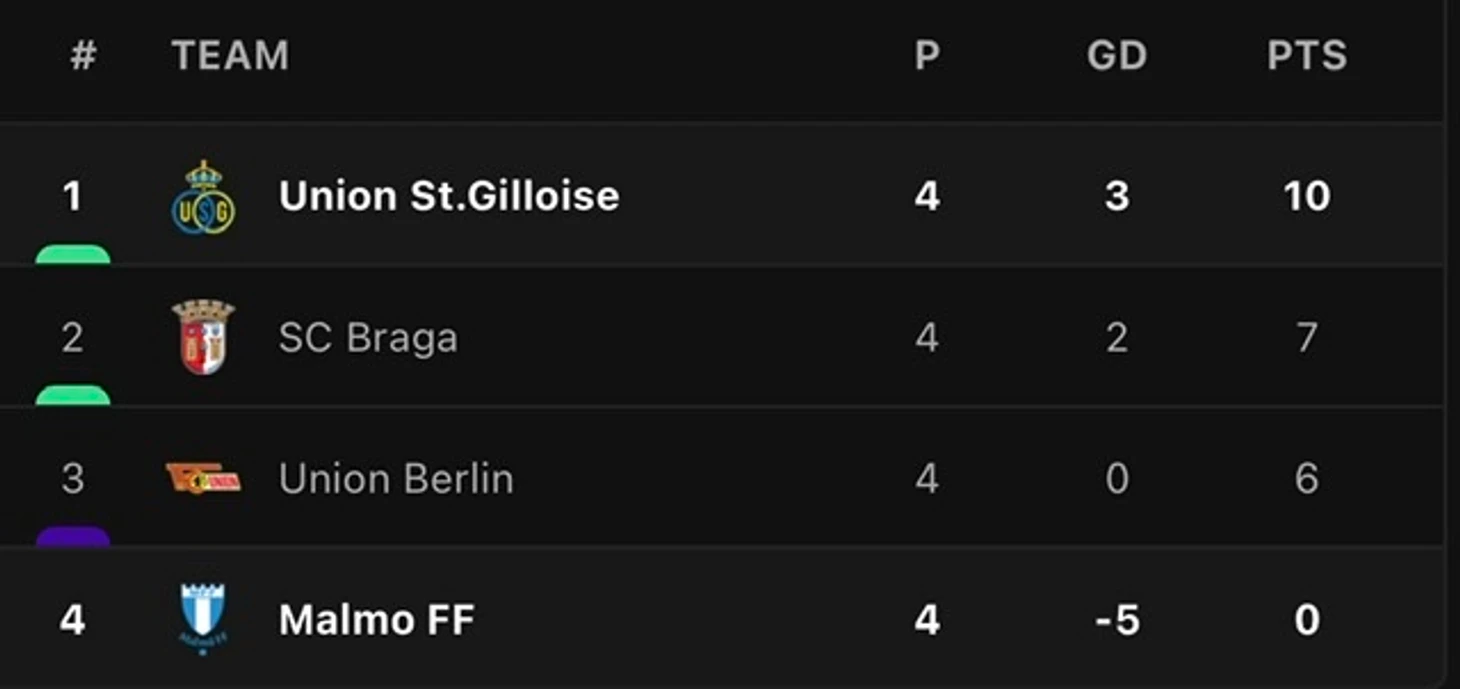This screenshot has height=689, width=1460.
Task: Click green qualification marker under position 2
Action: tap(73, 395)
